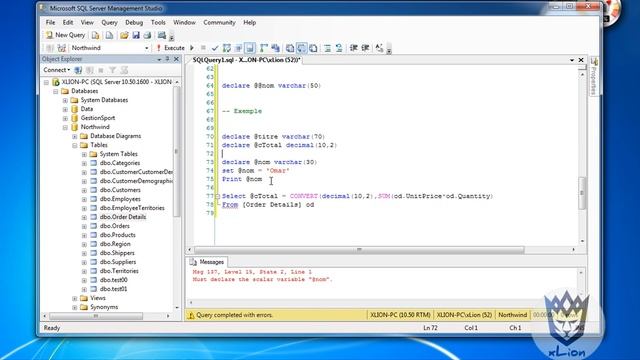This screenshot has height=360, width=640.
Task: Collapse the XLION-PC server node
Action: (x=47, y=82)
